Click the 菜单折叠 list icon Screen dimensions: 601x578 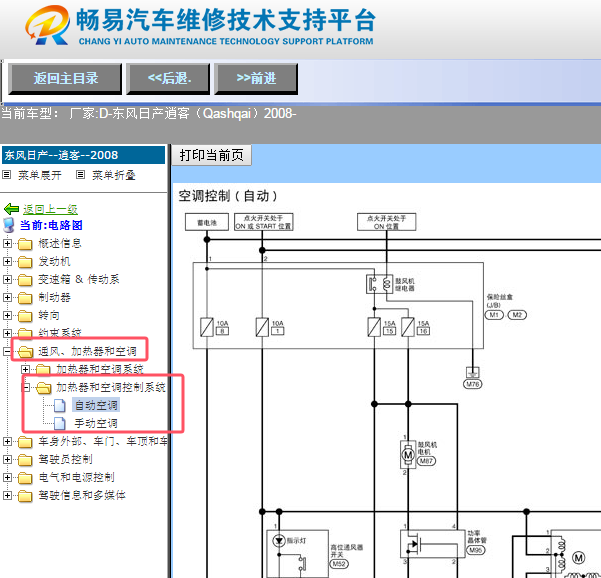coord(80,175)
